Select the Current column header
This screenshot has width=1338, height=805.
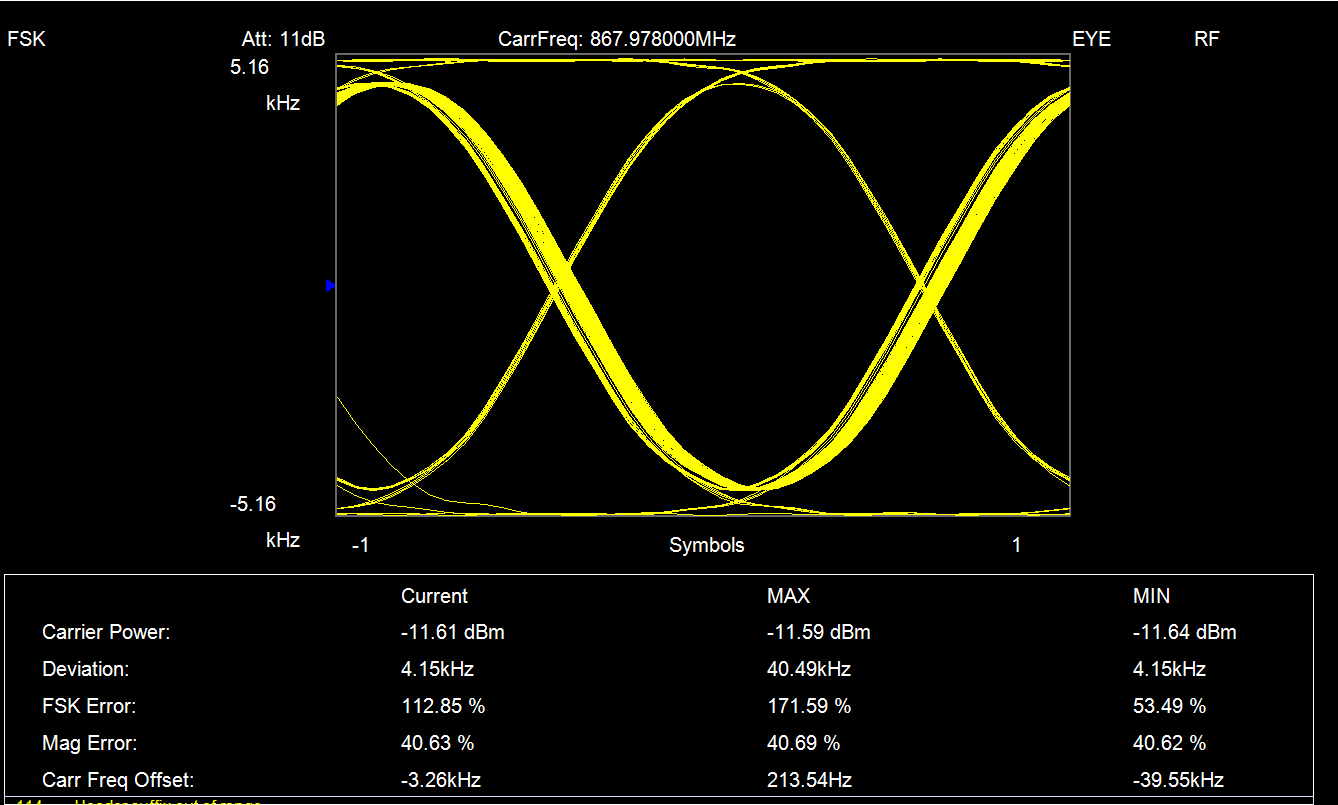[434, 596]
